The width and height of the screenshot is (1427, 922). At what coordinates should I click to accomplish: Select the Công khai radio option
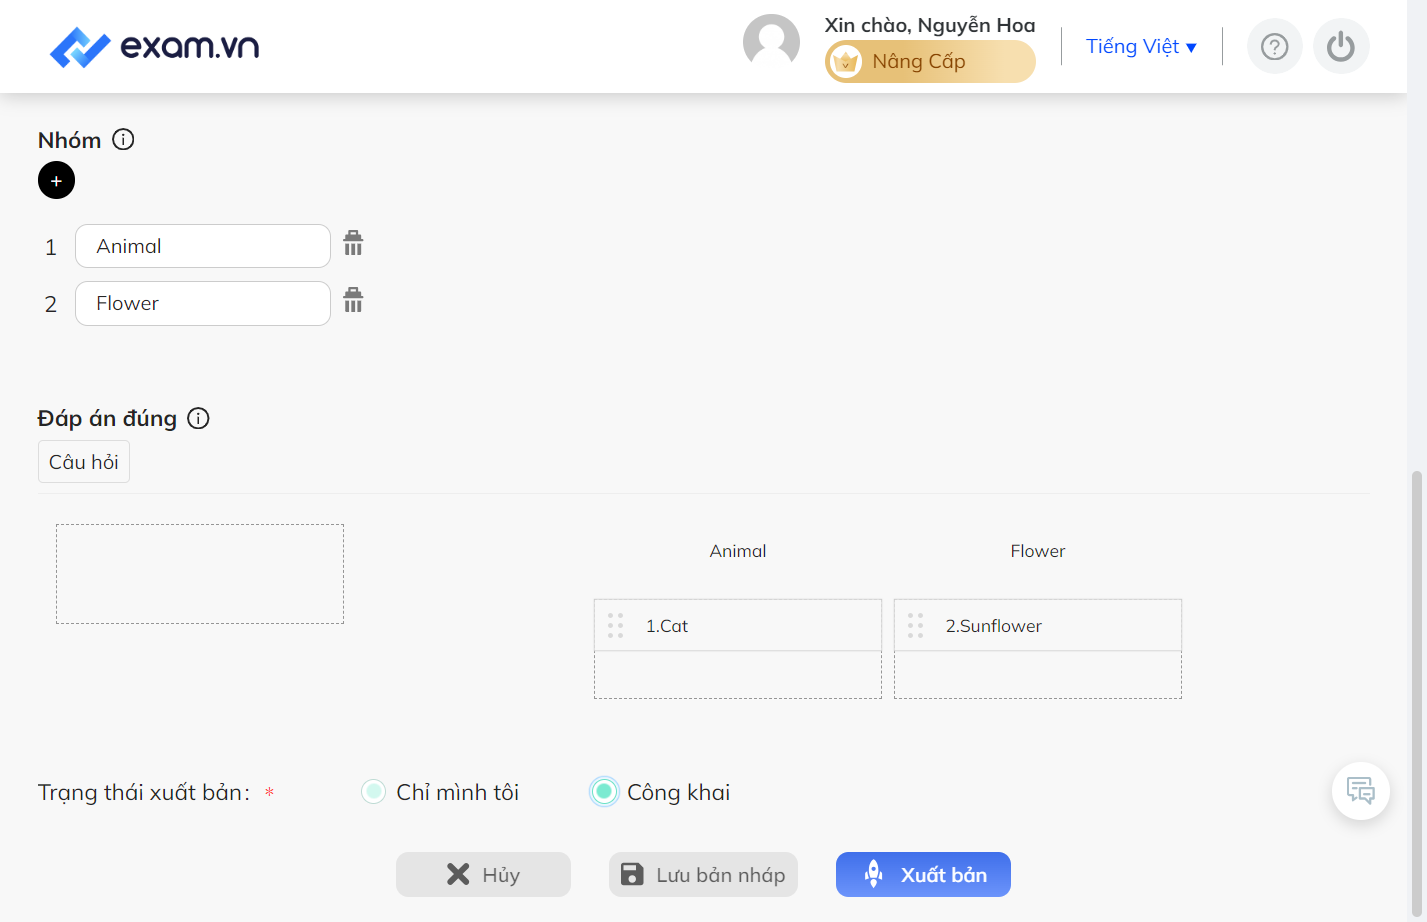(604, 792)
